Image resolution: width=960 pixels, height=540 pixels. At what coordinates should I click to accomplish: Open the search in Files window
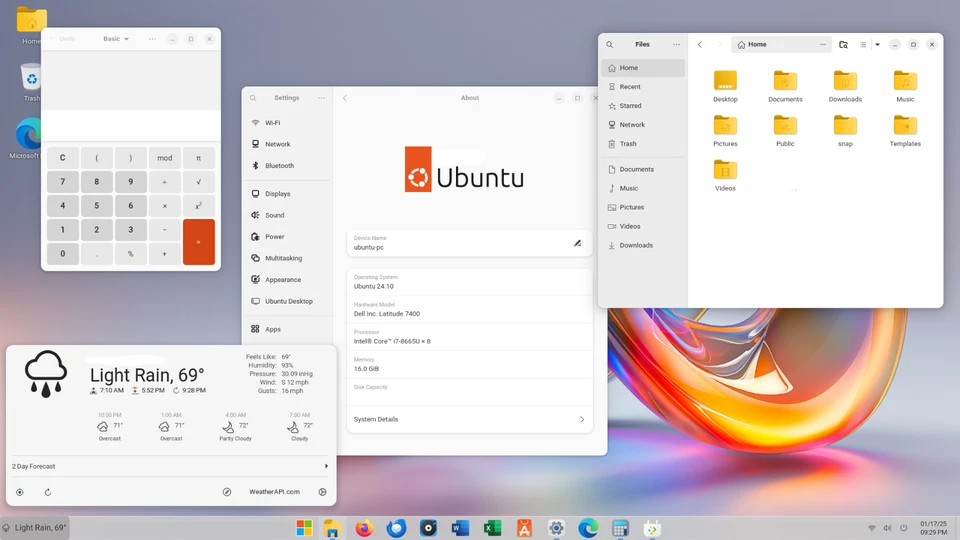coord(609,45)
